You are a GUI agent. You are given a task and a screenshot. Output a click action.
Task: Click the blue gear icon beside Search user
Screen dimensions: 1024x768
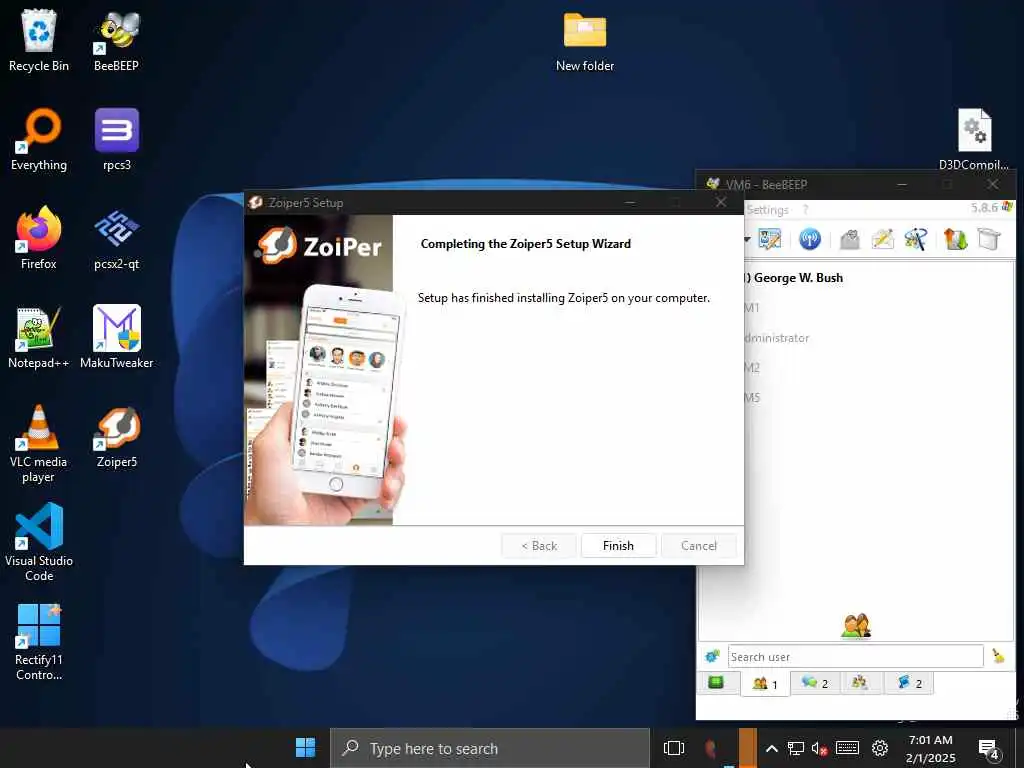712,656
